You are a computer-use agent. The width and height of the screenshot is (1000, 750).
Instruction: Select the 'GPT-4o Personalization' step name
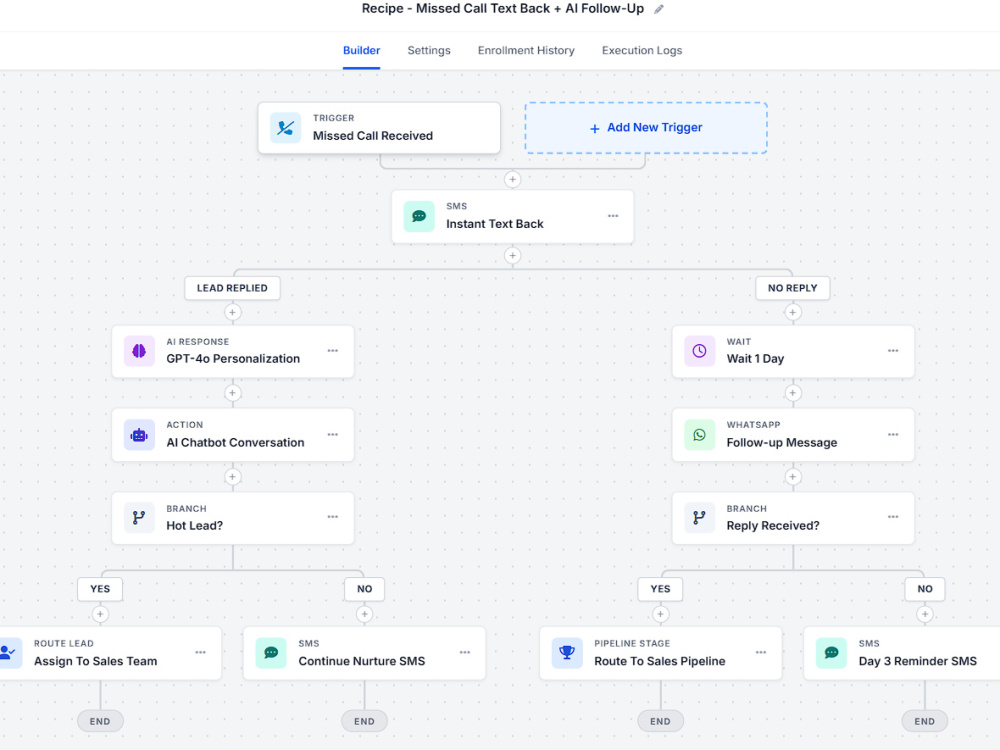[233, 358]
